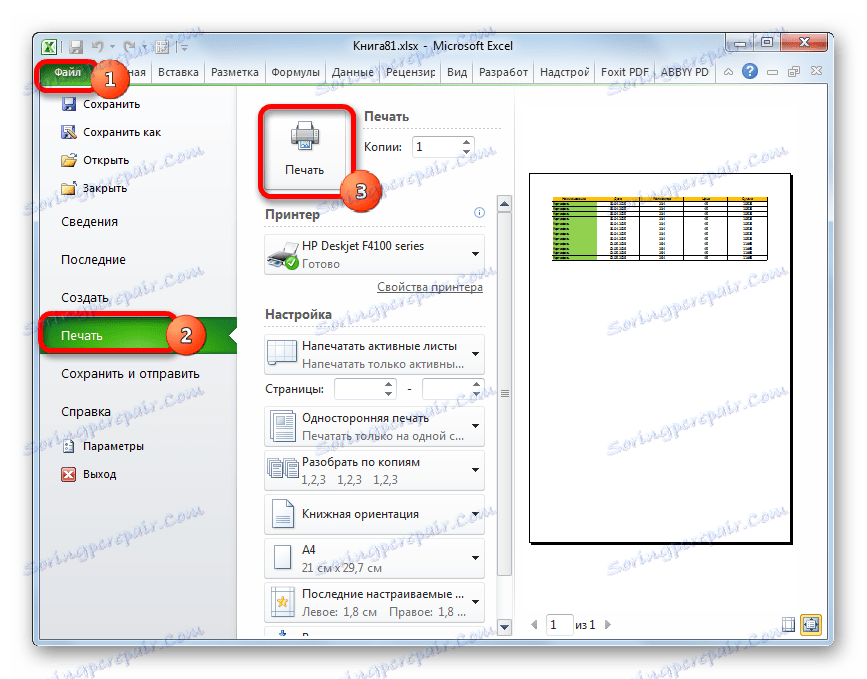Open Напечатать активные листы dropdown
Viewport: 867px width, 679px height.
(374, 354)
